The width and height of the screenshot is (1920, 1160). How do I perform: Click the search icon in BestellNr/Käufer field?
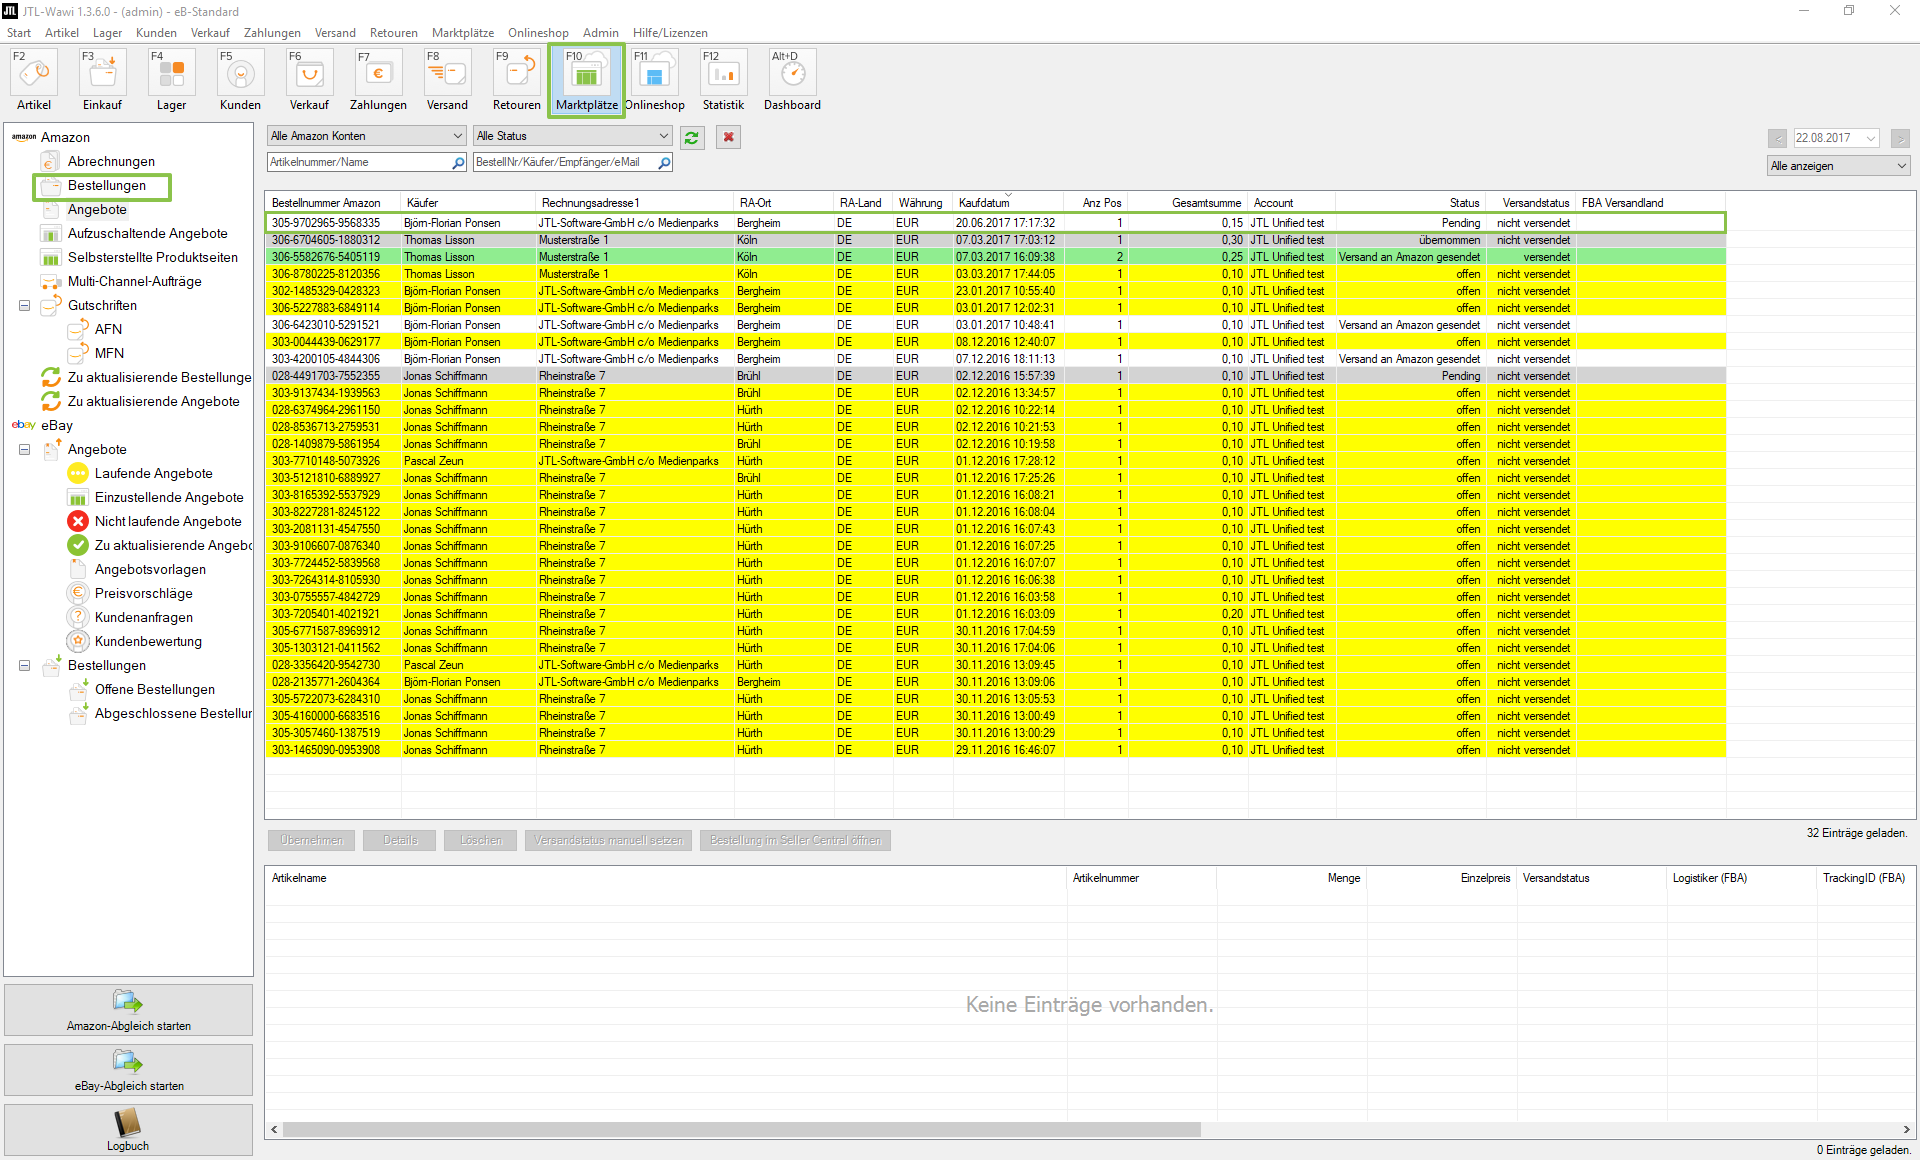[664, 162]
